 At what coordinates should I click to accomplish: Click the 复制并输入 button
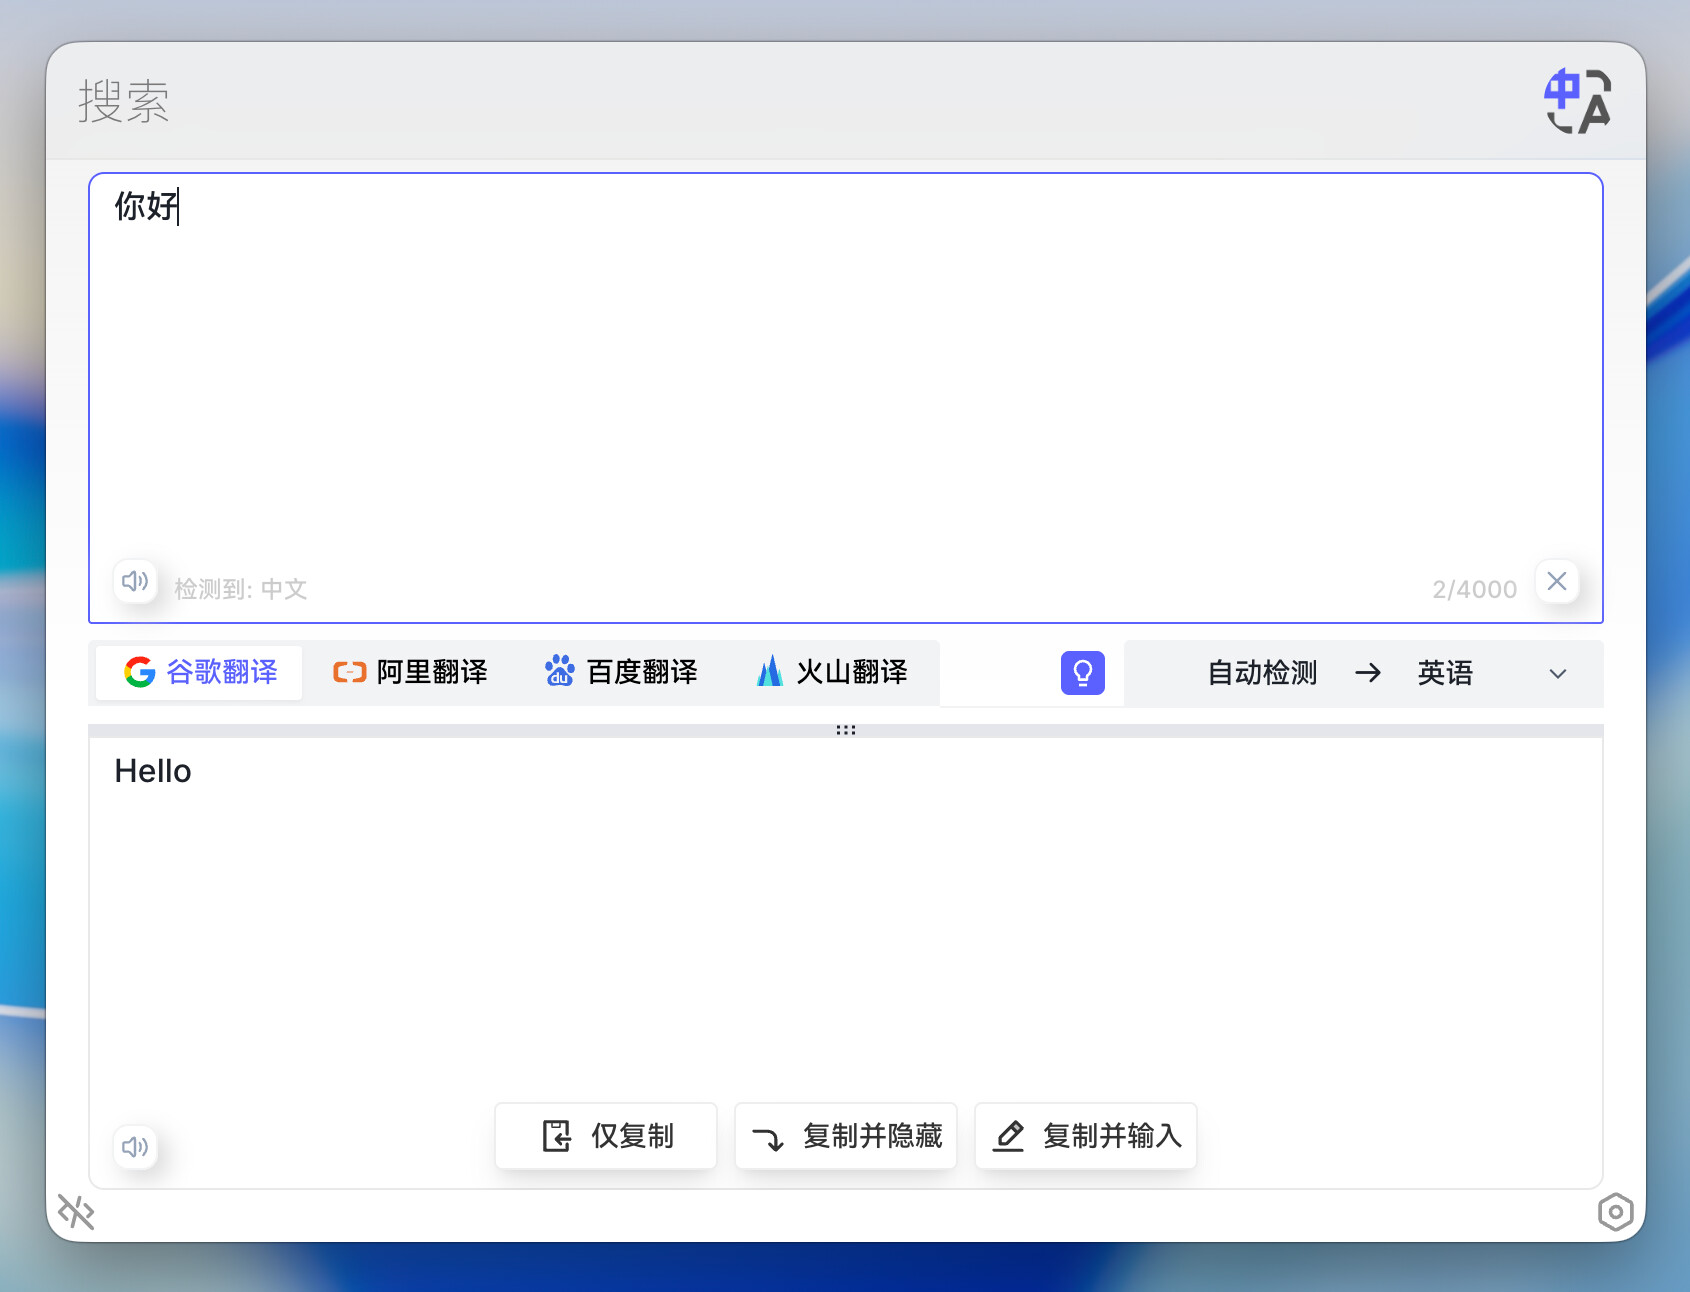click(x=1086, y=1136)
